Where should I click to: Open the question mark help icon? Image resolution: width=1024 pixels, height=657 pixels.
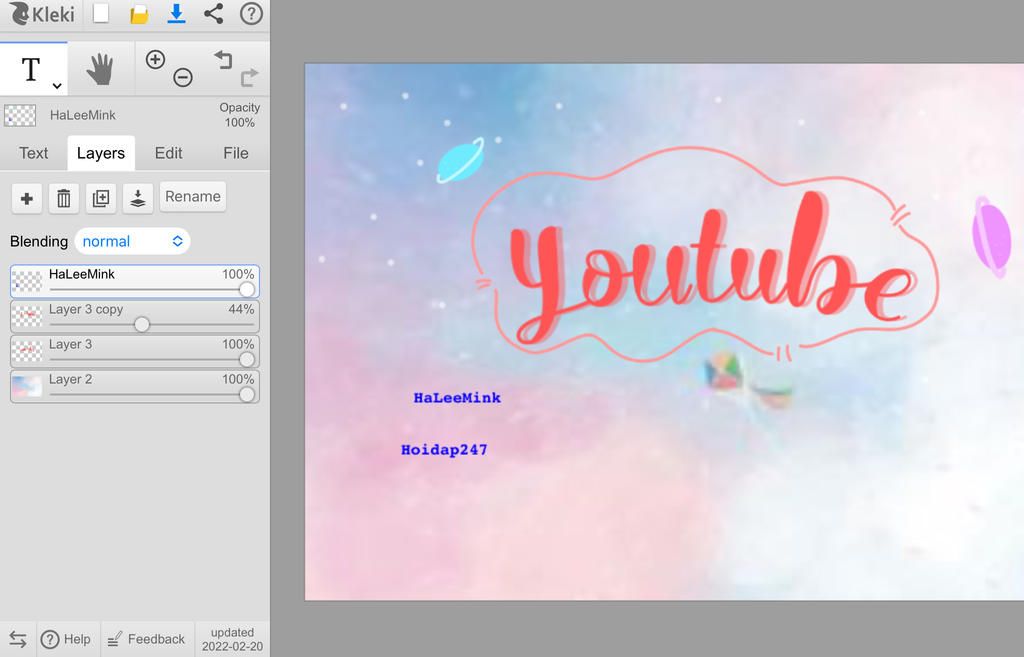pos(251,14)
